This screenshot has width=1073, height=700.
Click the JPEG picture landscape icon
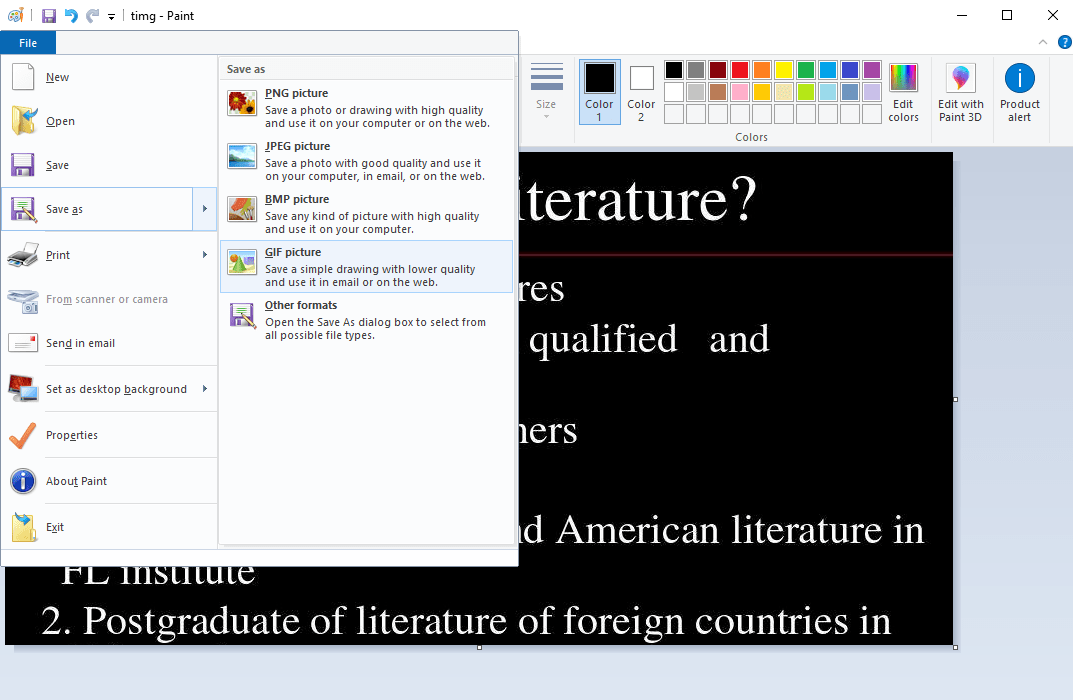(242, 156)
